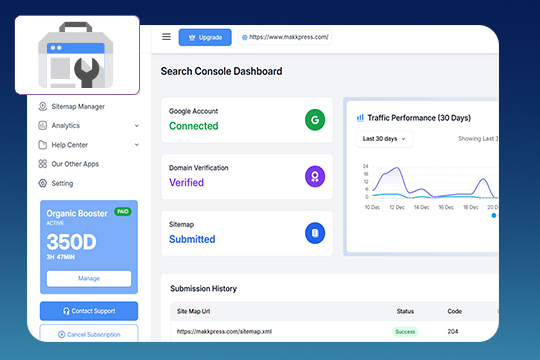Click the Contact Support button
The image size is (540, 360).
click(x=89, y=311)
